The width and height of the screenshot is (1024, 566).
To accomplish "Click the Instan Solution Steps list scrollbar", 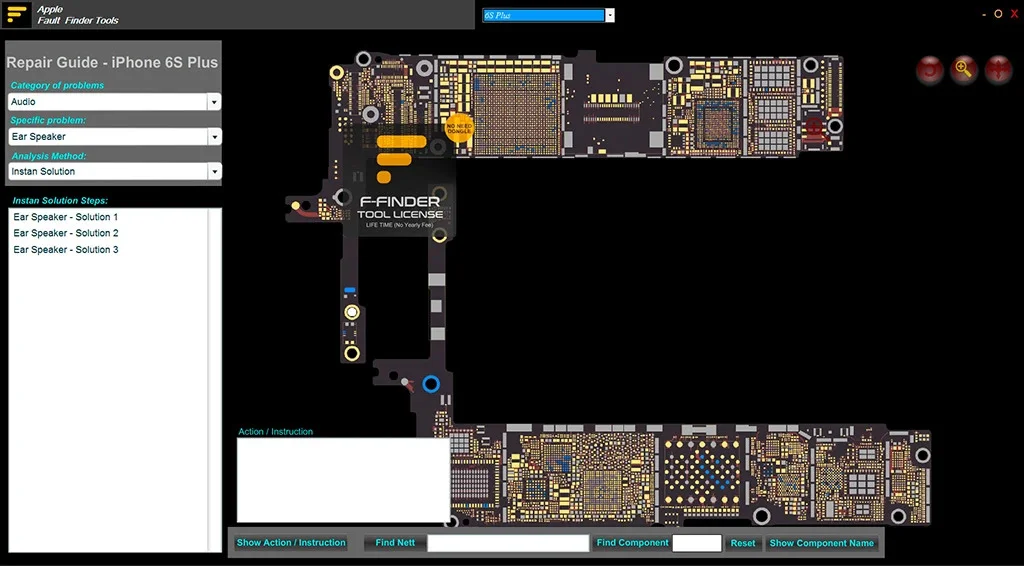I will (214, 380).
